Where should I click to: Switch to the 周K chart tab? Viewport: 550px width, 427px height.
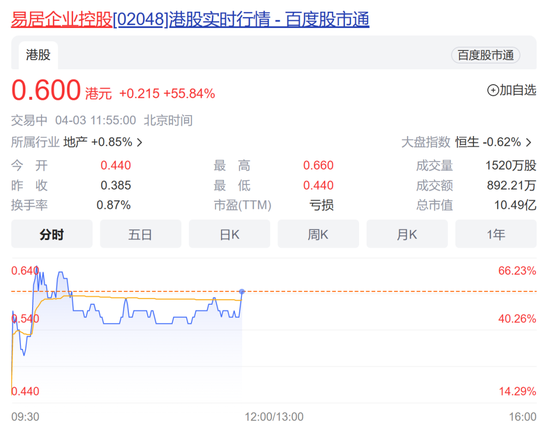(318, 234)
